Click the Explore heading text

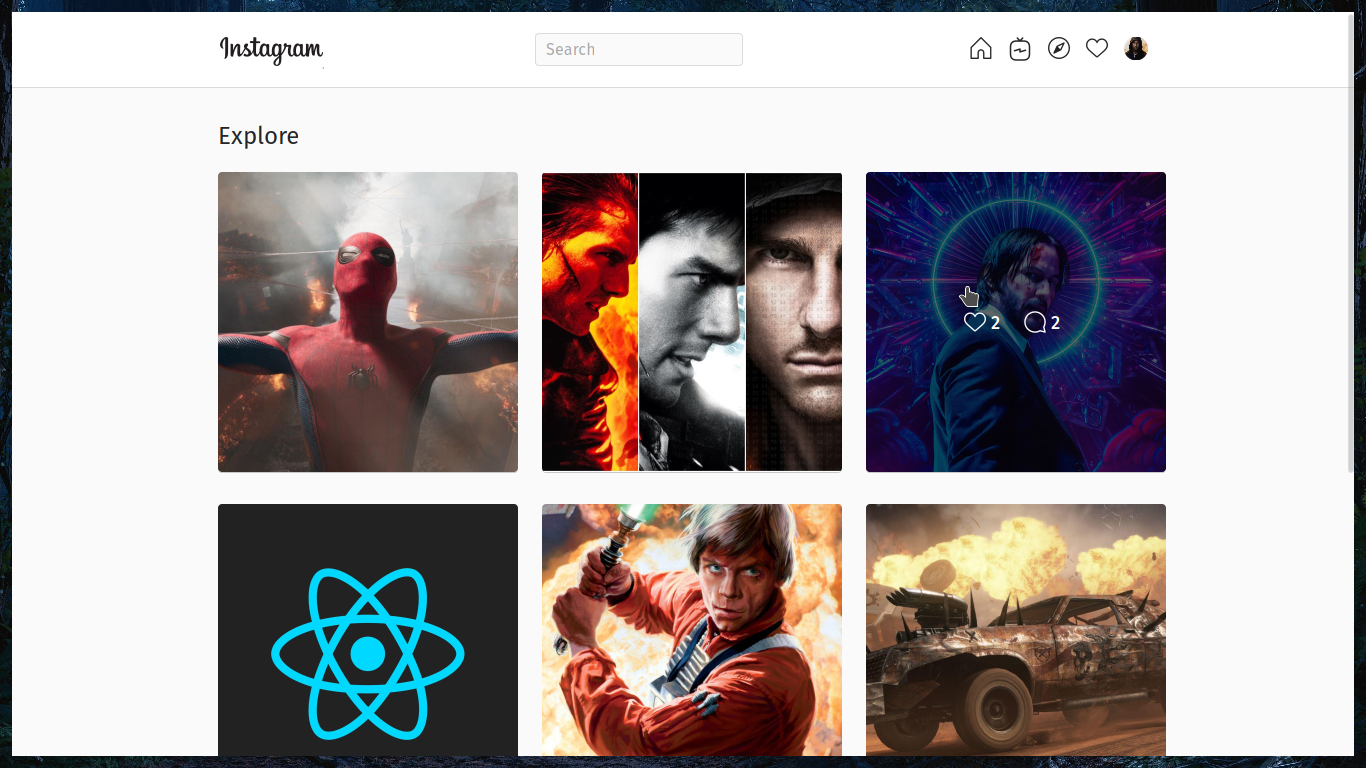tap(259, 136)
